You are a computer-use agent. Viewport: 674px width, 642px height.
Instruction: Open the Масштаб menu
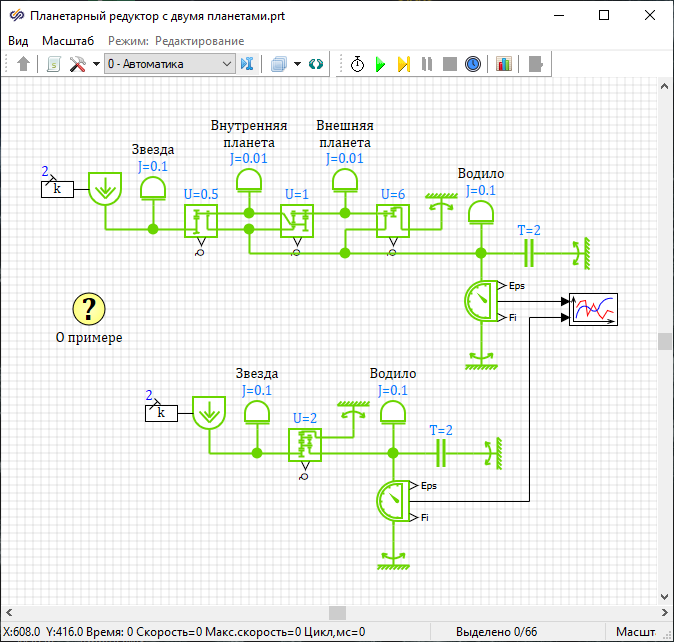(68, 41)
